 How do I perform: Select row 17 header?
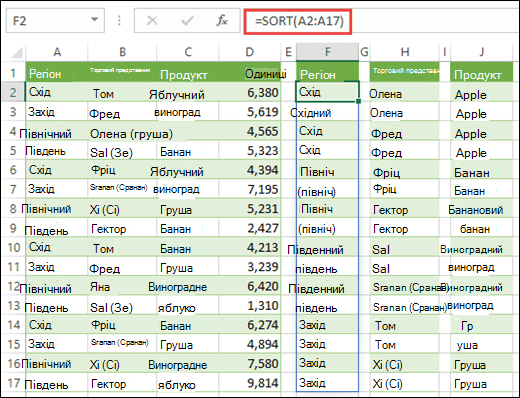coord(13,383)
